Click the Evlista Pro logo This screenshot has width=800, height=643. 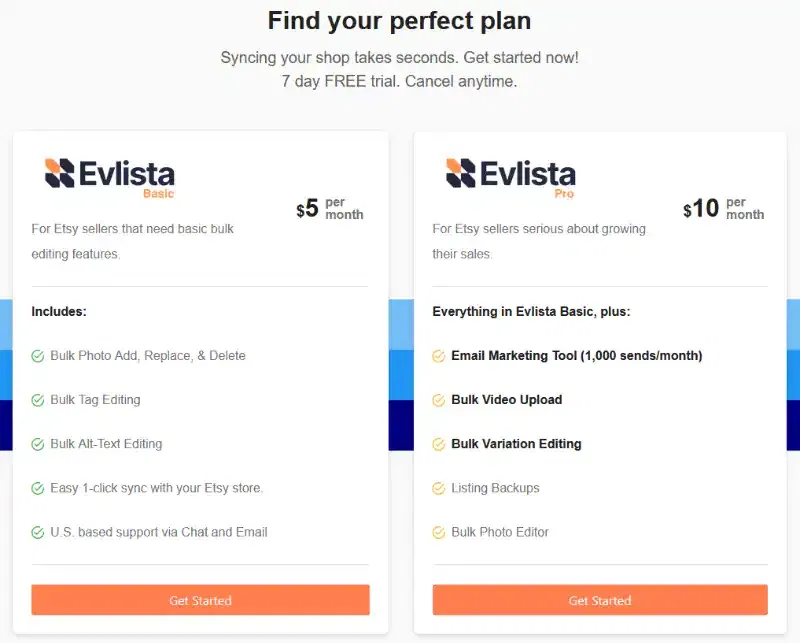(x=510, y=177)
